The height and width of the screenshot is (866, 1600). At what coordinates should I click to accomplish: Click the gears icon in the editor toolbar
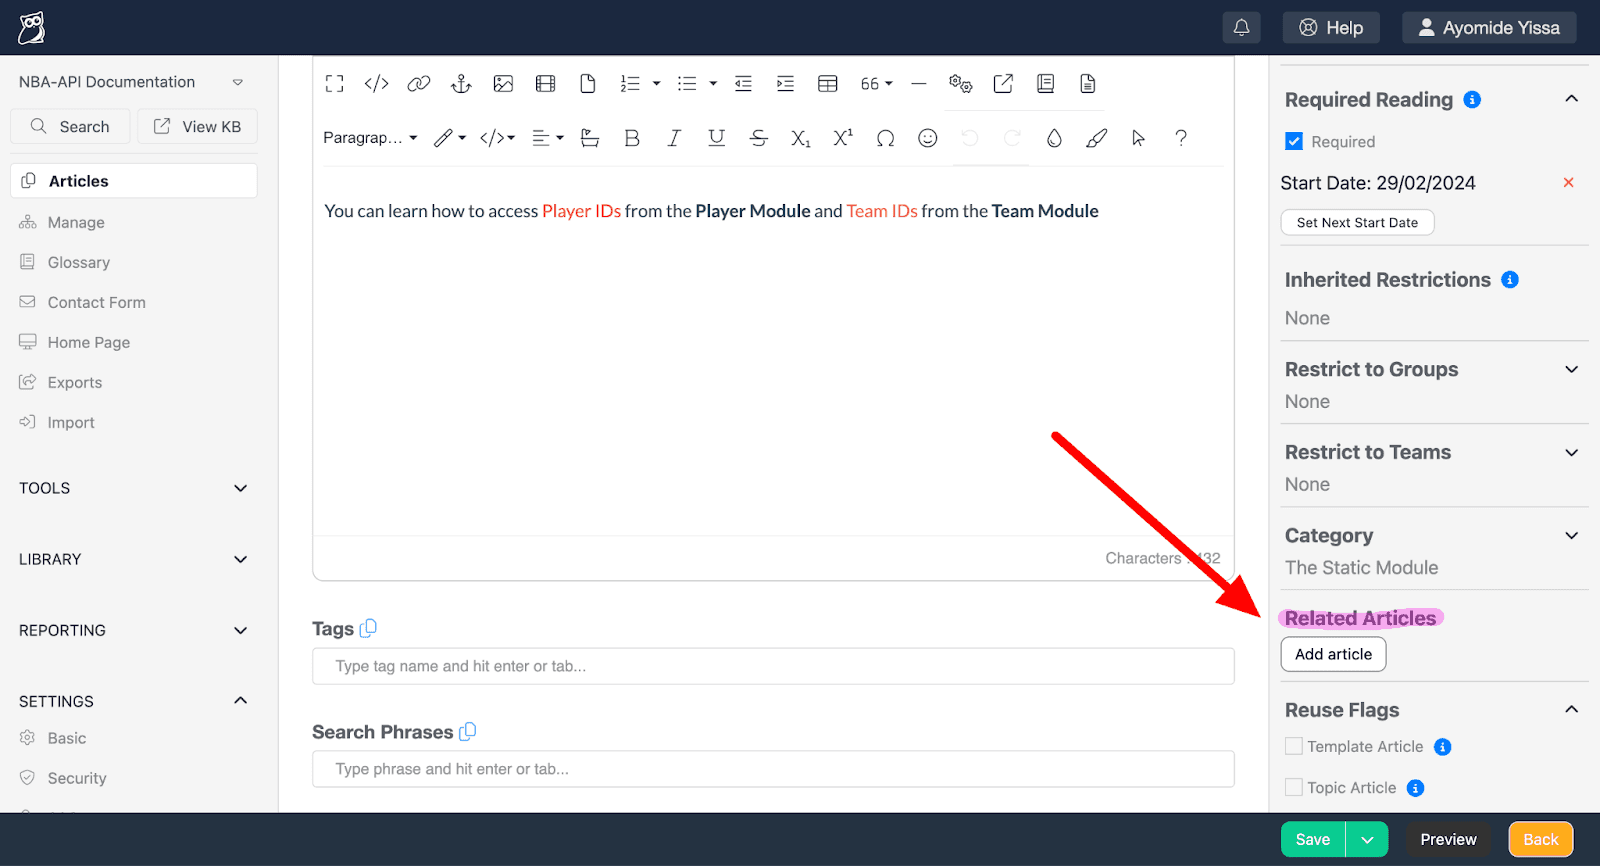pyautogui.click(x=961, y=84)
